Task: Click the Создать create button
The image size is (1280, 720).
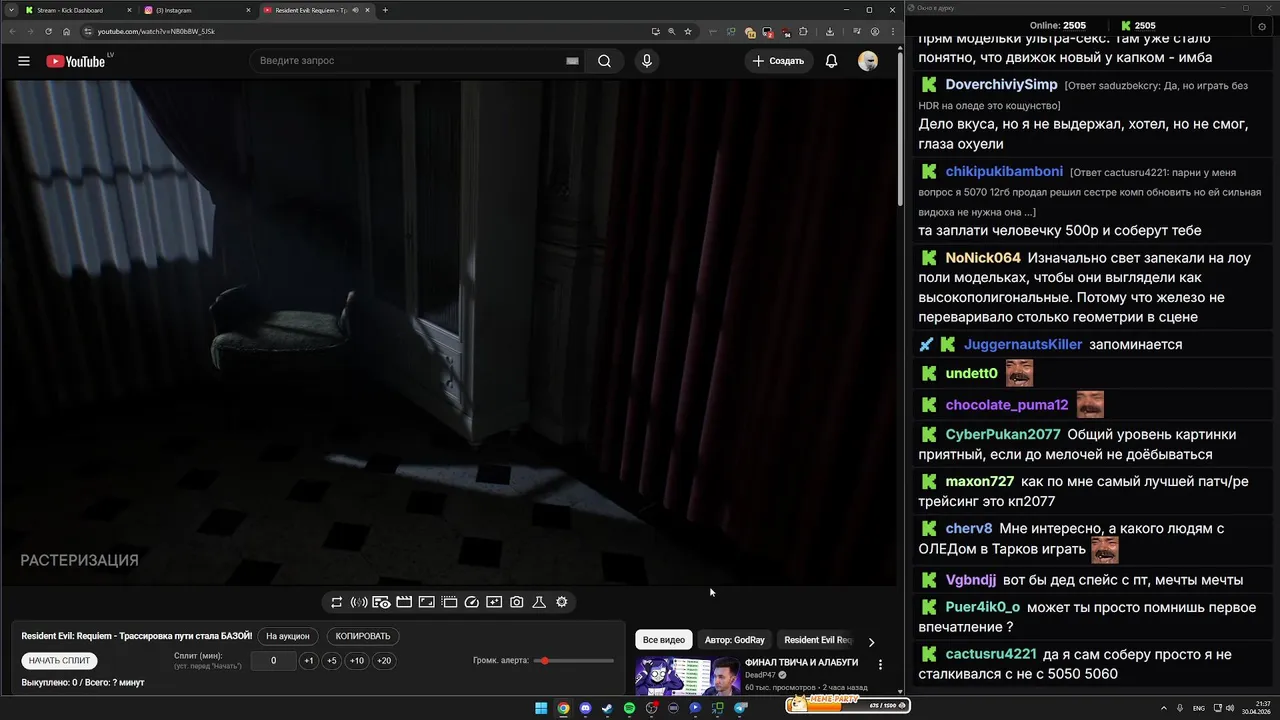Action: (x=779, y=61)
